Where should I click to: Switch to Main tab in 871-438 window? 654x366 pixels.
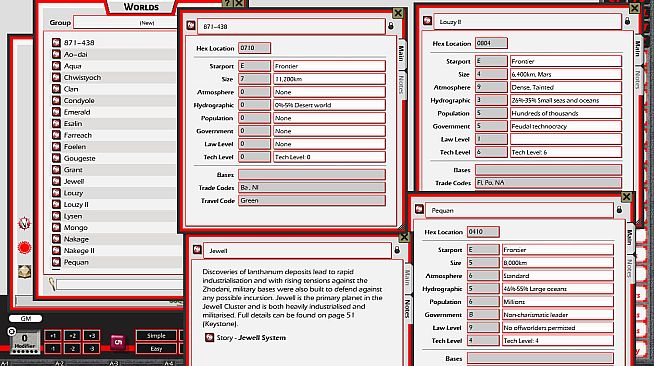[401, 53]
